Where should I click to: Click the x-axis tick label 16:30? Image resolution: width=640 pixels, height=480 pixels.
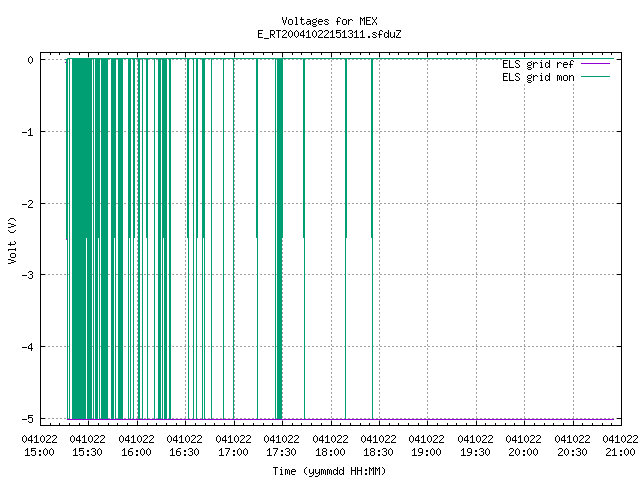pos(184,452)
